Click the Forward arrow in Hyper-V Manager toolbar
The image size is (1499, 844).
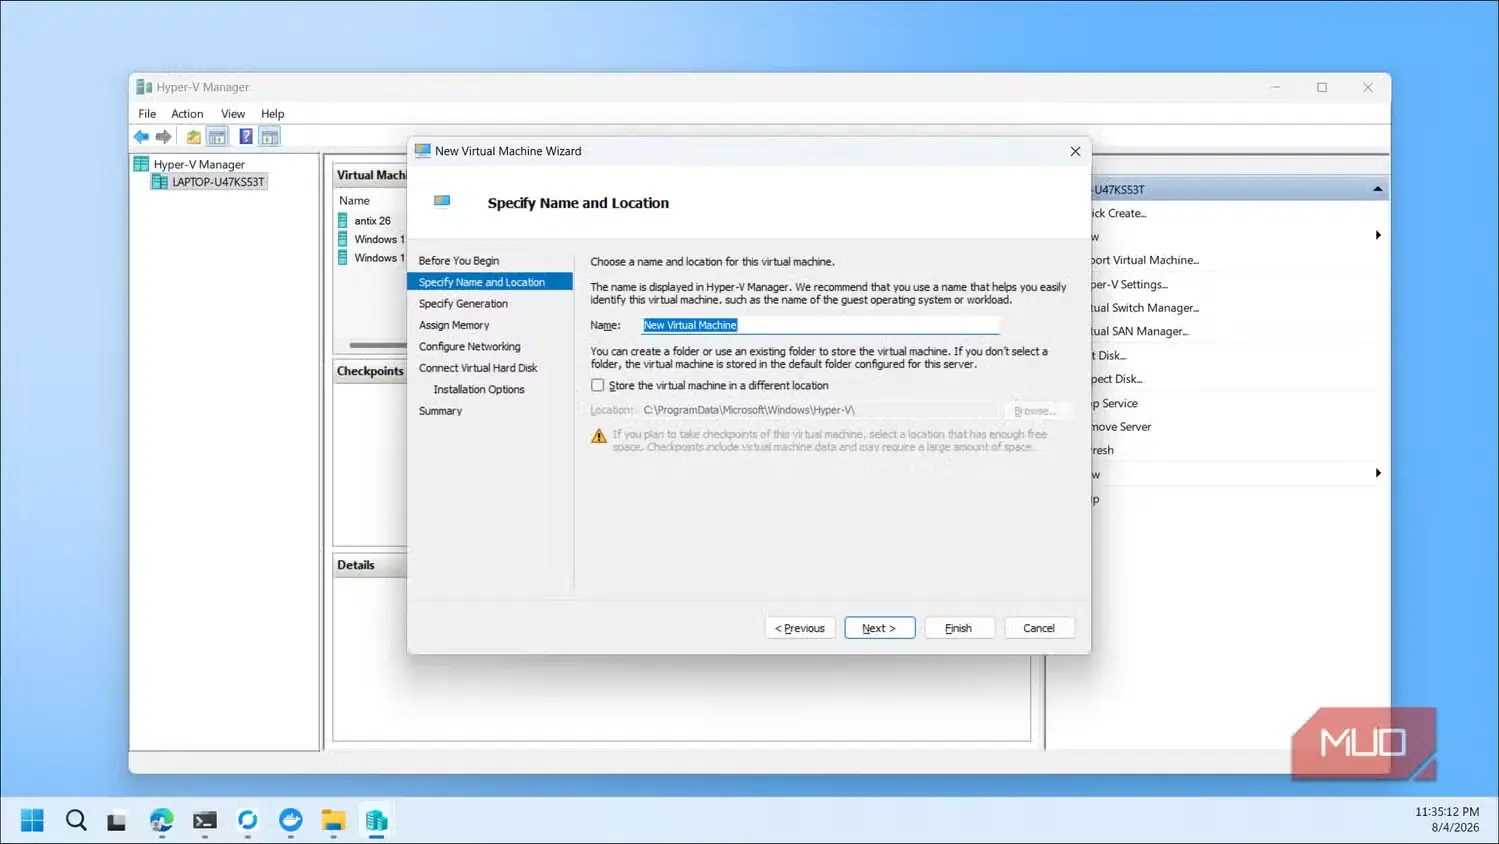164,137
